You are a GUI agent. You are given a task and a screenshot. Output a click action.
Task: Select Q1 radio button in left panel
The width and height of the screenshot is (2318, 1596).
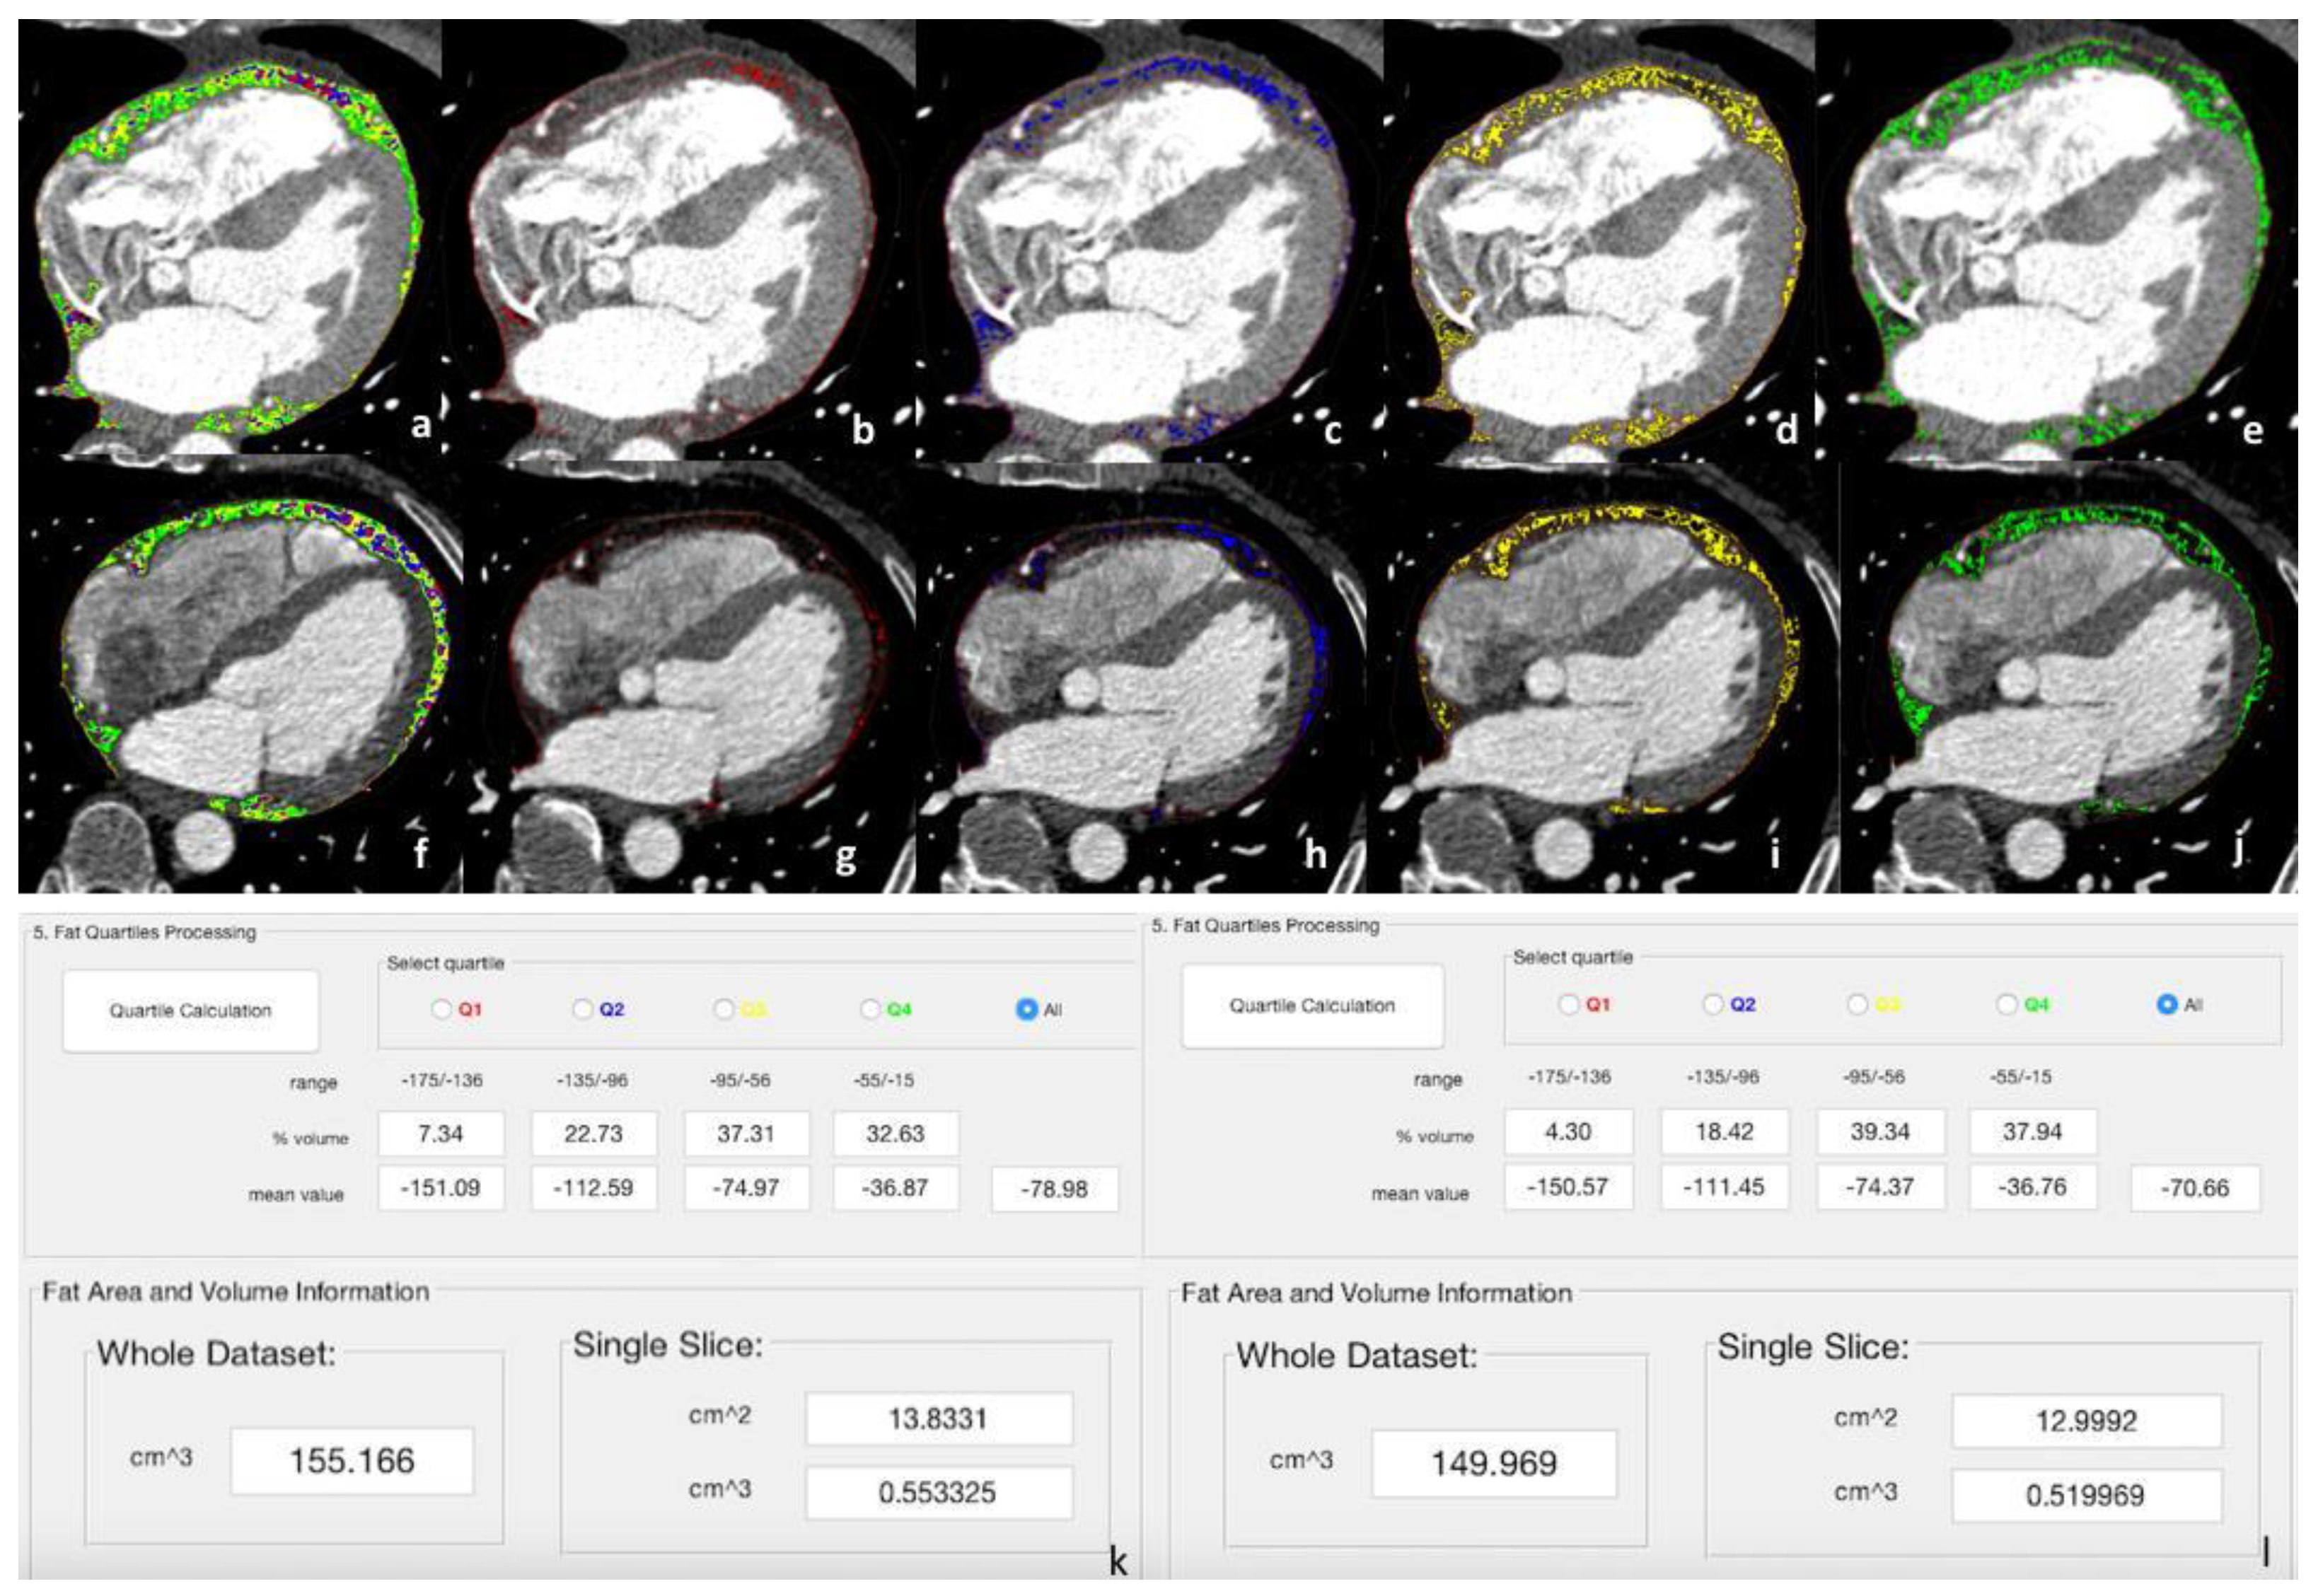[441, 1009]
